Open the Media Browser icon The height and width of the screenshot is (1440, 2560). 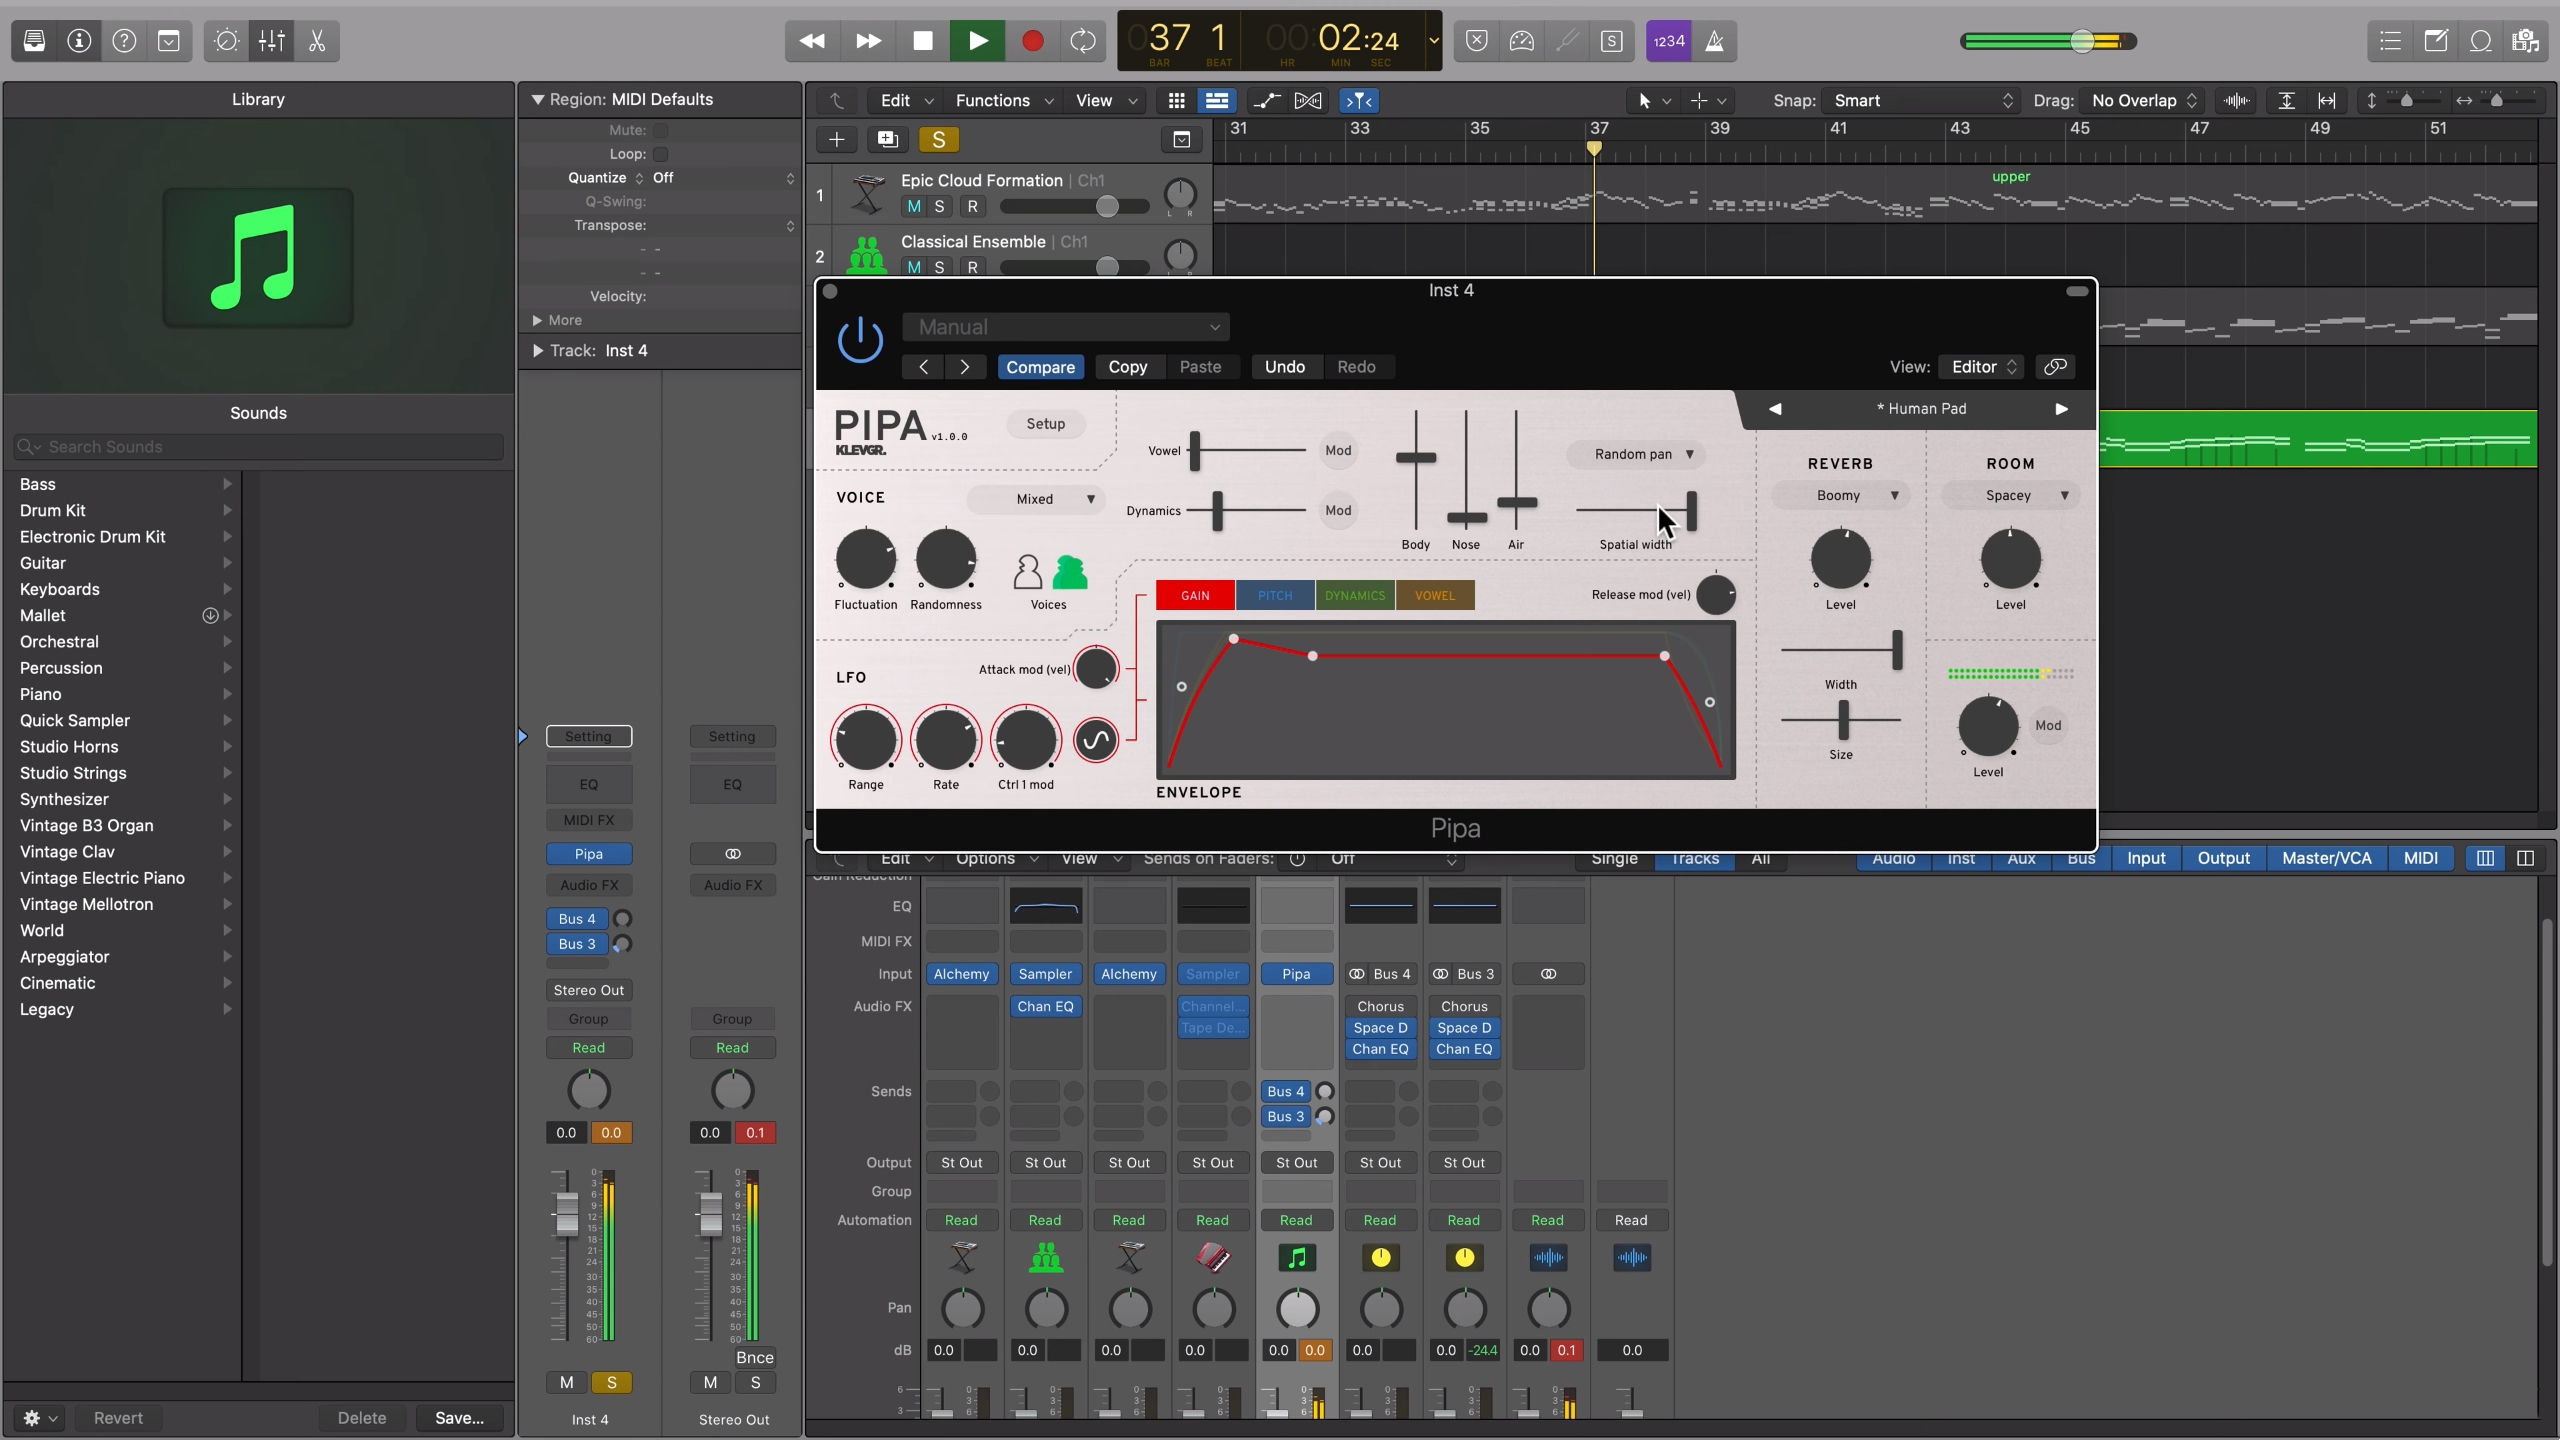tap(2526, 41)
